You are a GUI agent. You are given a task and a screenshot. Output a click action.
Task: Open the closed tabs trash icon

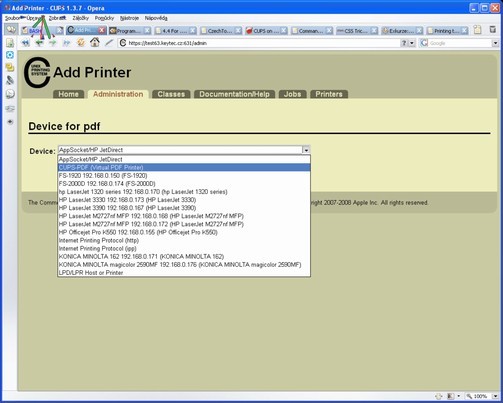(493, 30)
